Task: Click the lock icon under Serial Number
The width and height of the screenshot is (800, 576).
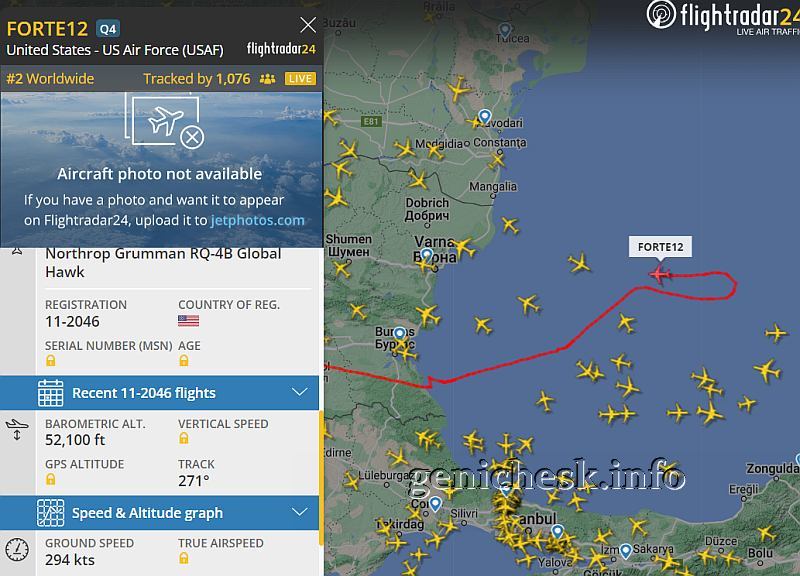Action: (51, 361)
